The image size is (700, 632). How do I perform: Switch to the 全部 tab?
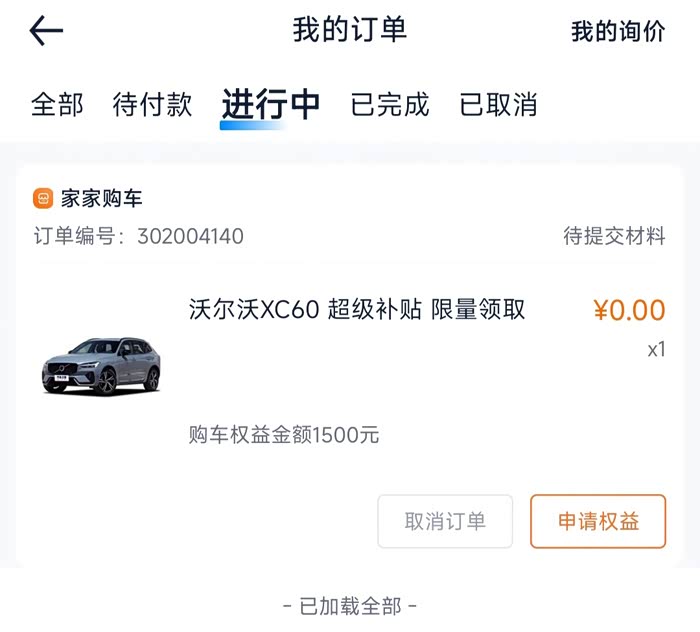[57, 104]
